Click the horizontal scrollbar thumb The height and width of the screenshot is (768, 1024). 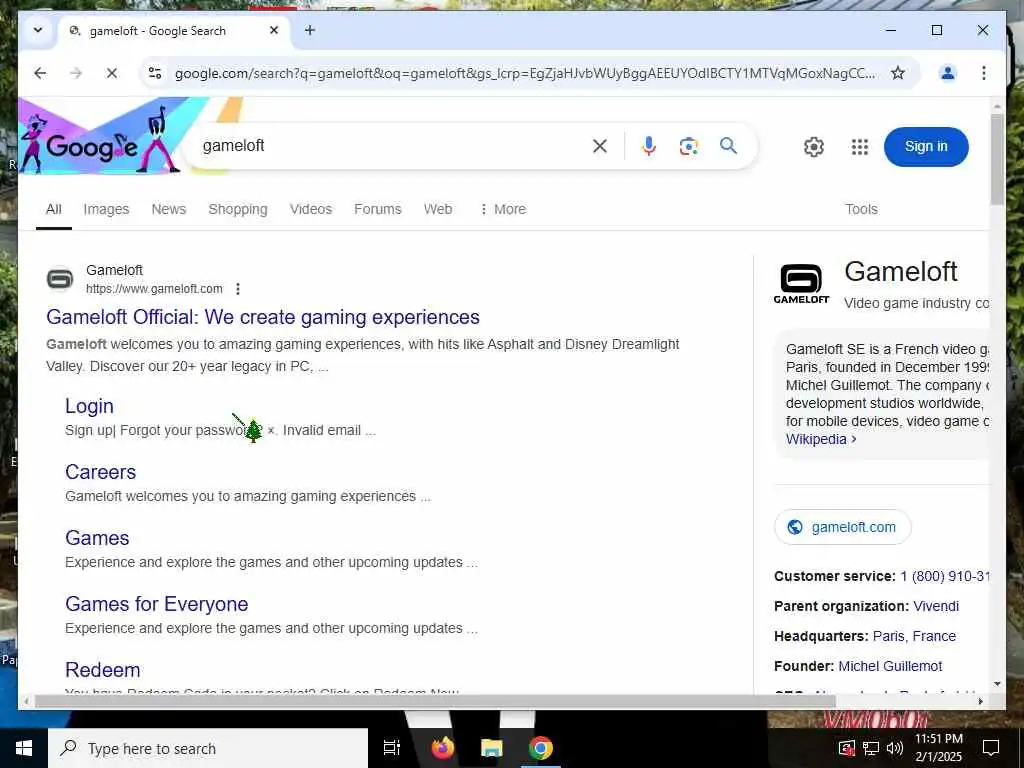tap(435, 701)
